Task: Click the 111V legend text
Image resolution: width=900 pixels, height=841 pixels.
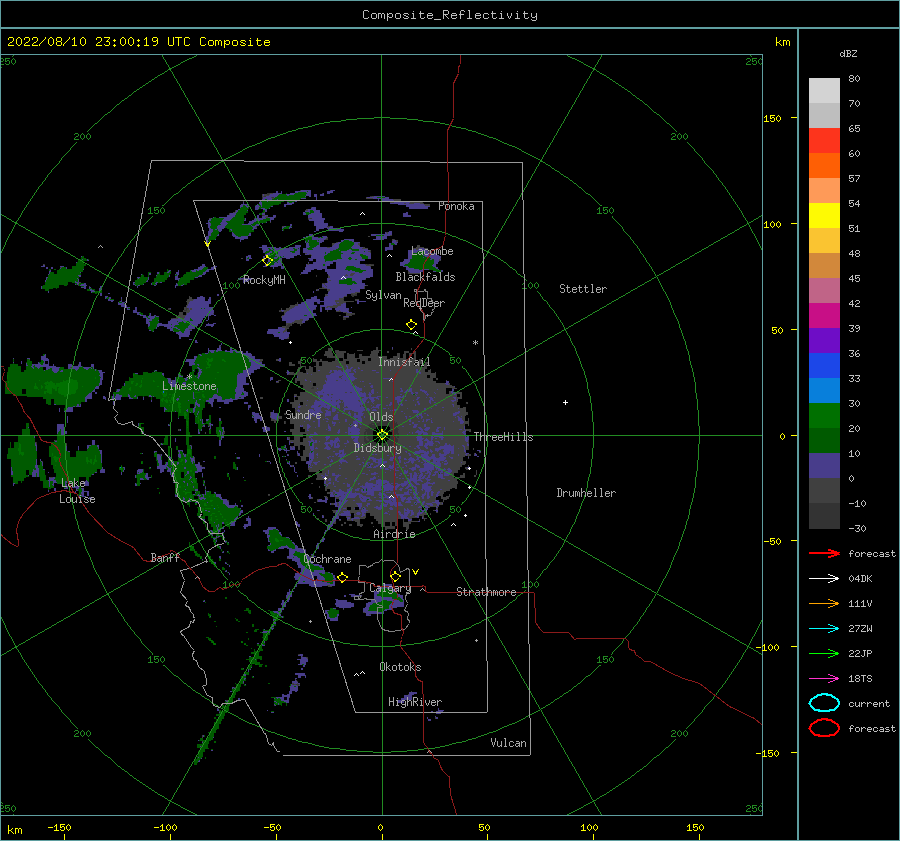Action: tap(860, 603)
